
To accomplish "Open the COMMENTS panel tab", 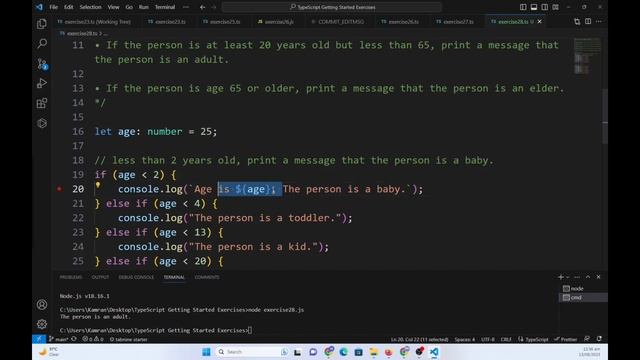I will coord(207,277).
